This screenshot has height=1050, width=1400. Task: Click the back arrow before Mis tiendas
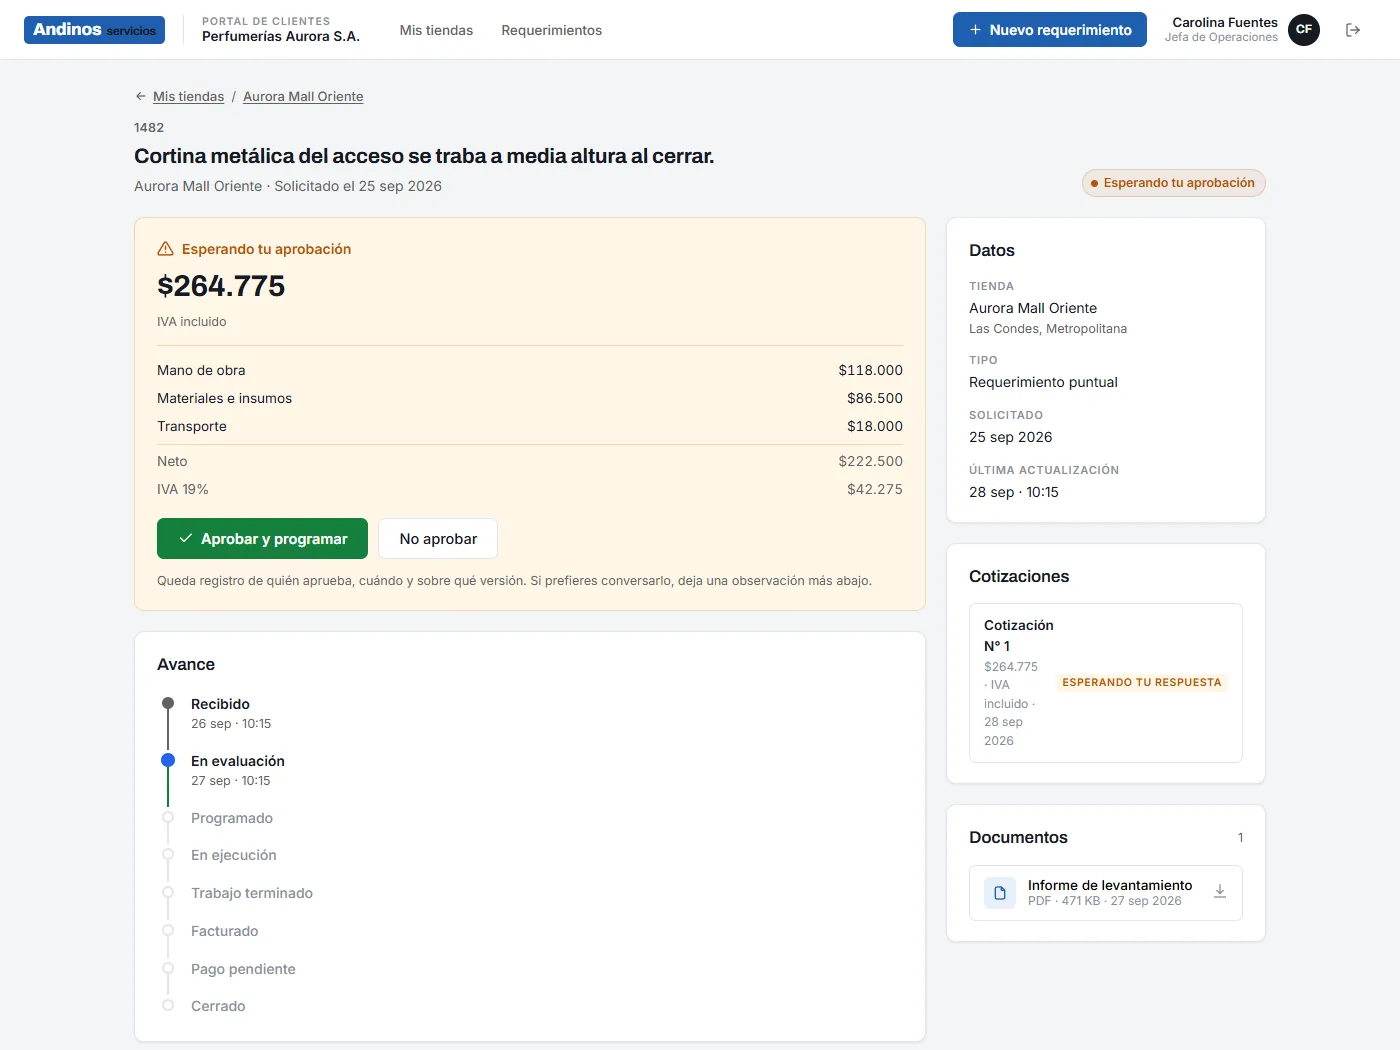[141, 97]
